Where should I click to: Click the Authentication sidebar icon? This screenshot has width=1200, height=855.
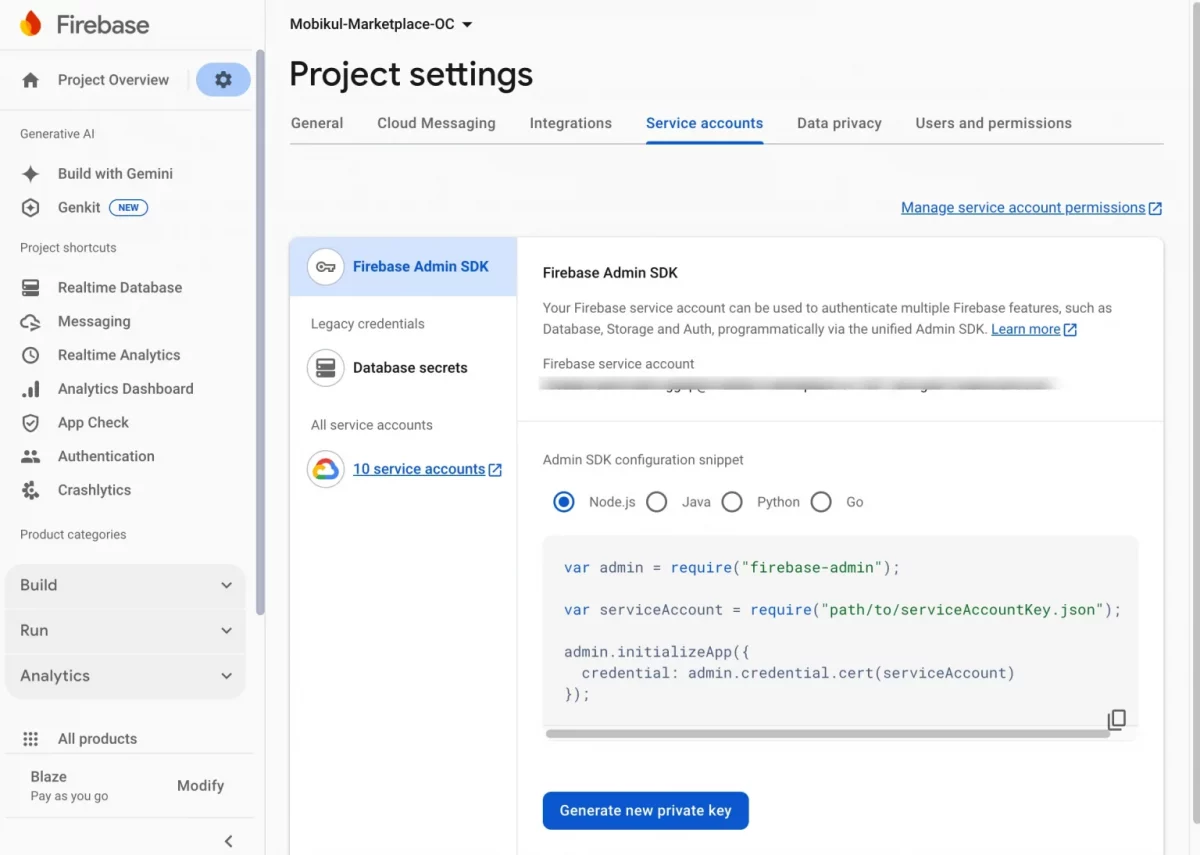[30, 456]
